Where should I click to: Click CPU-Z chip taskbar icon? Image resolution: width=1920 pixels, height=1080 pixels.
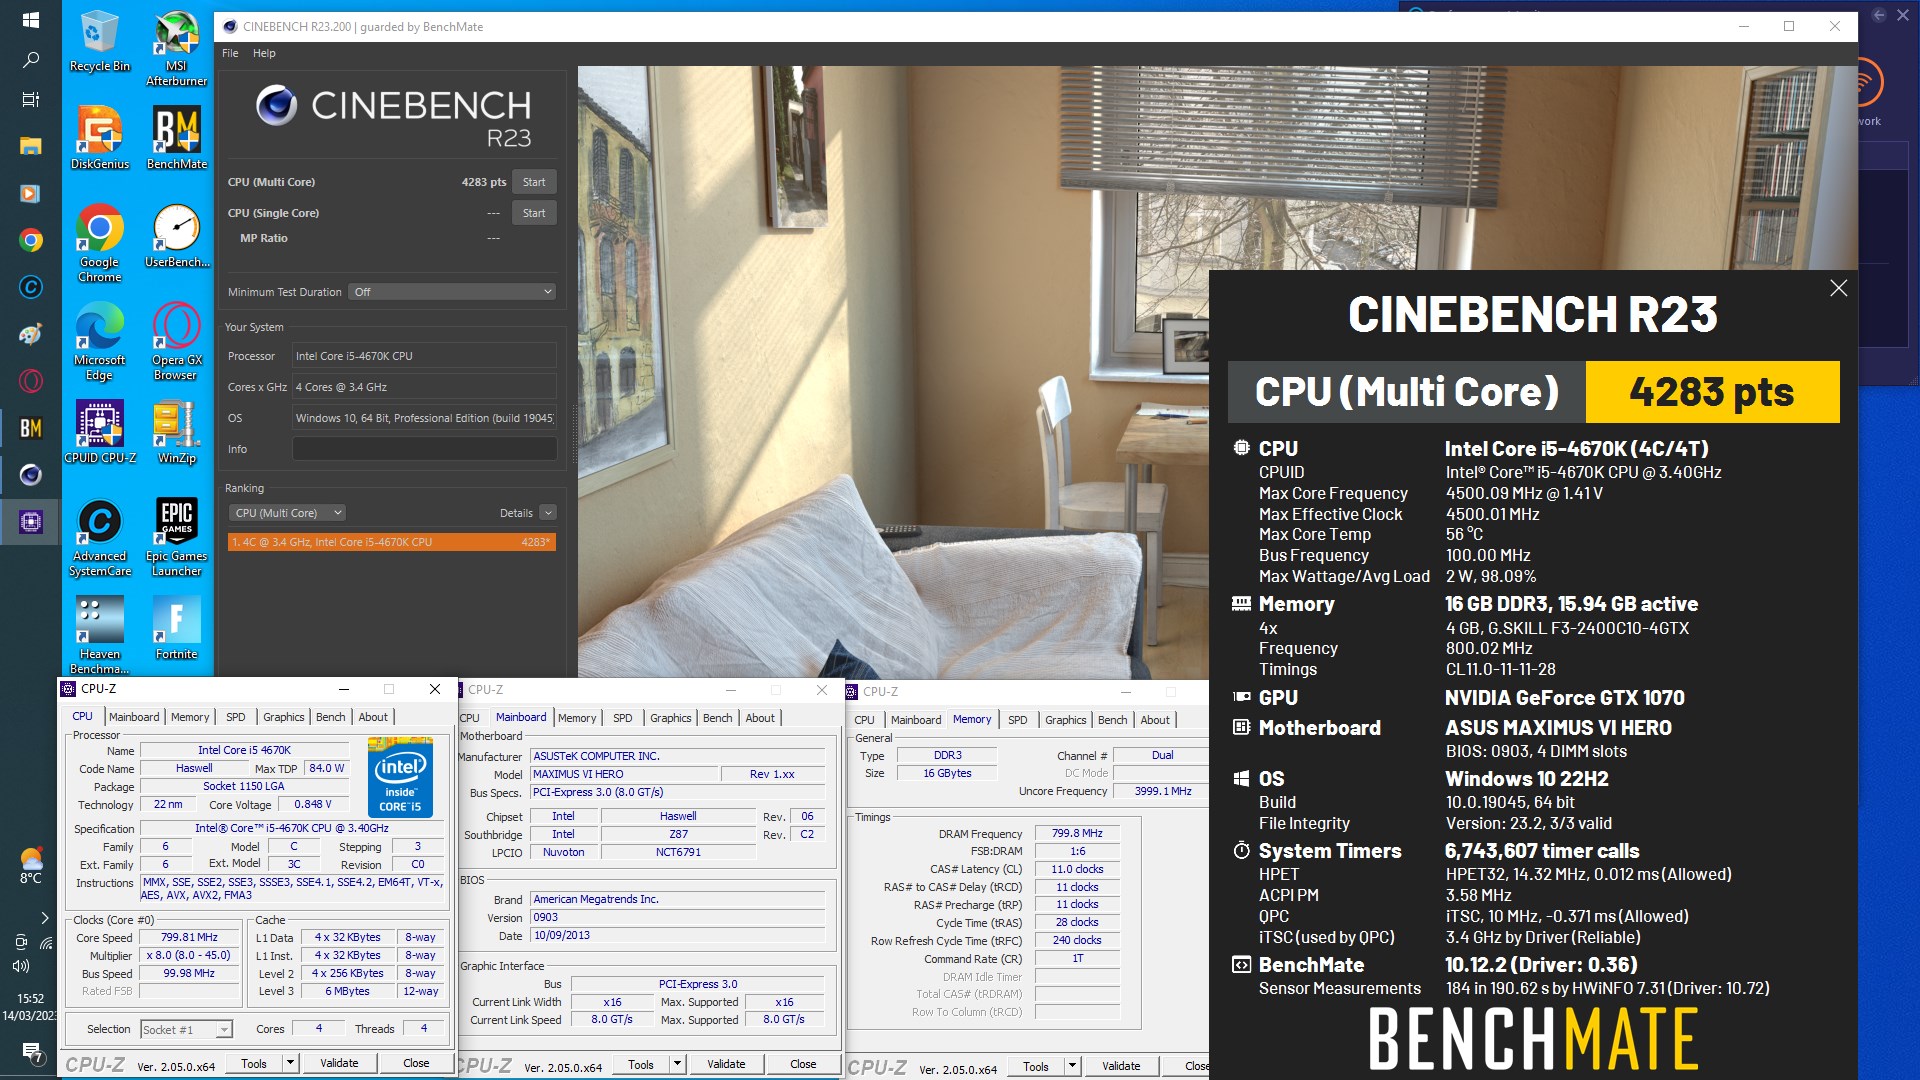pos(30,521)
